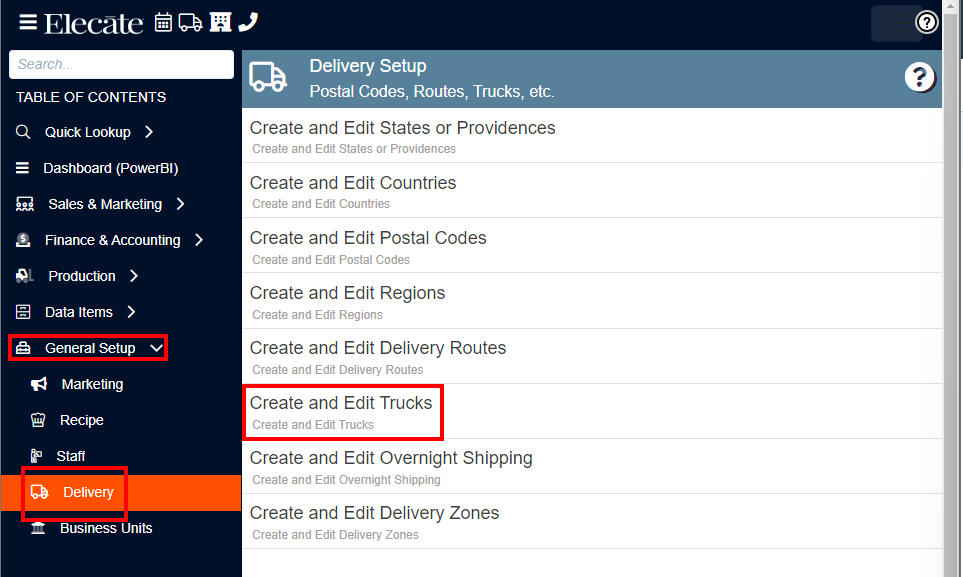Open Create and Edit Postal Codes
Screen dimensions: 963x577
click(592, 246)
